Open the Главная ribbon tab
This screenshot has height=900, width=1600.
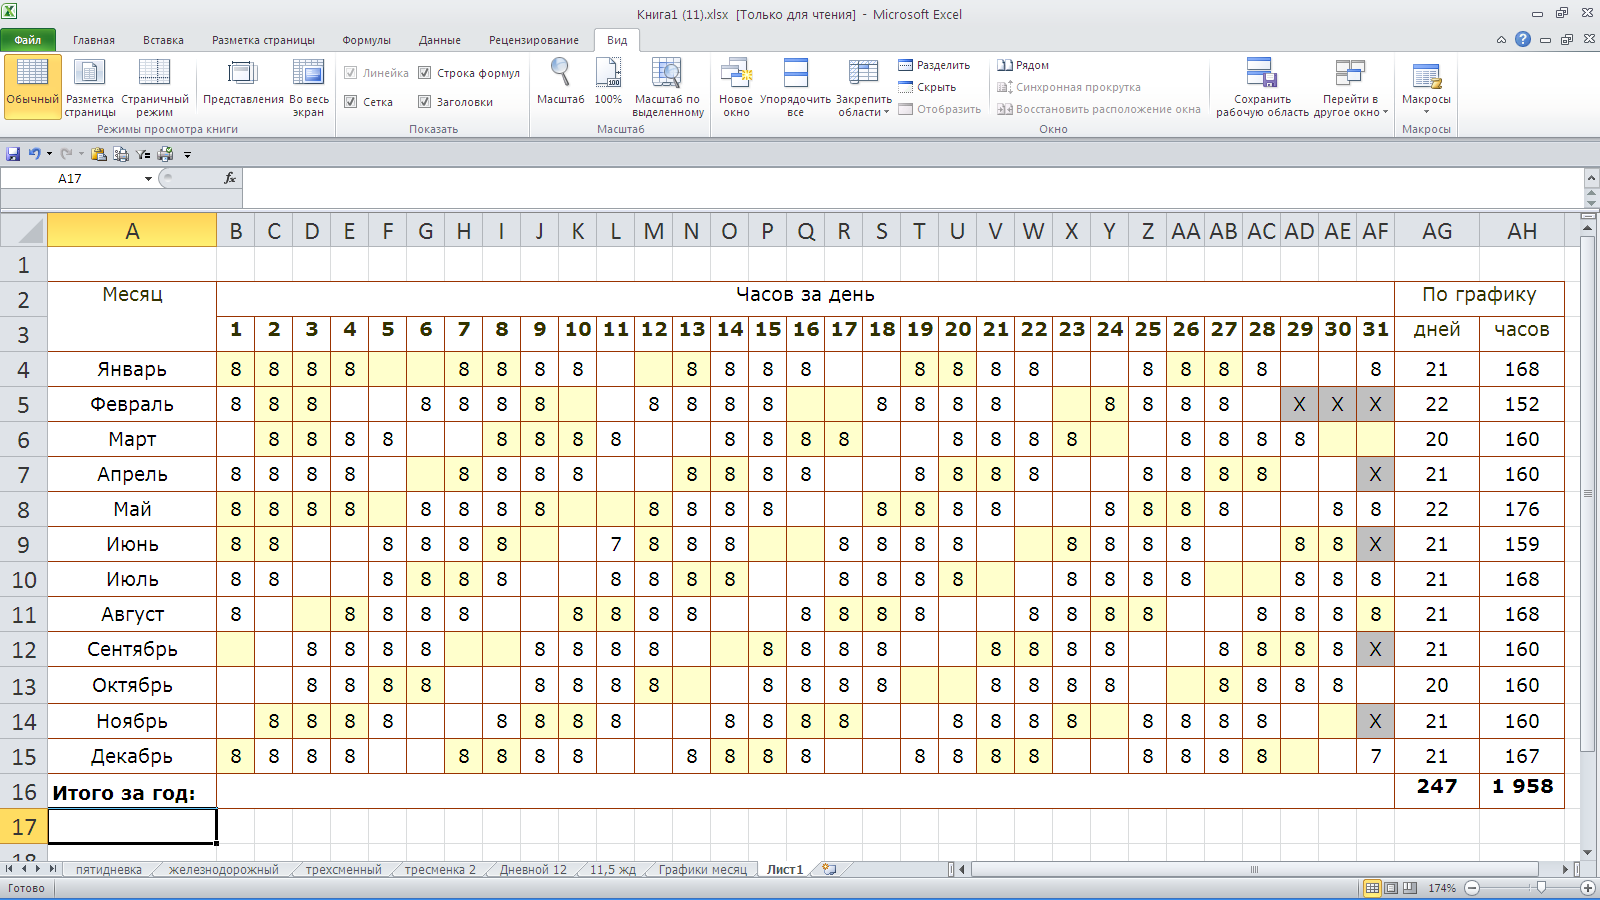tap(94, 40)
